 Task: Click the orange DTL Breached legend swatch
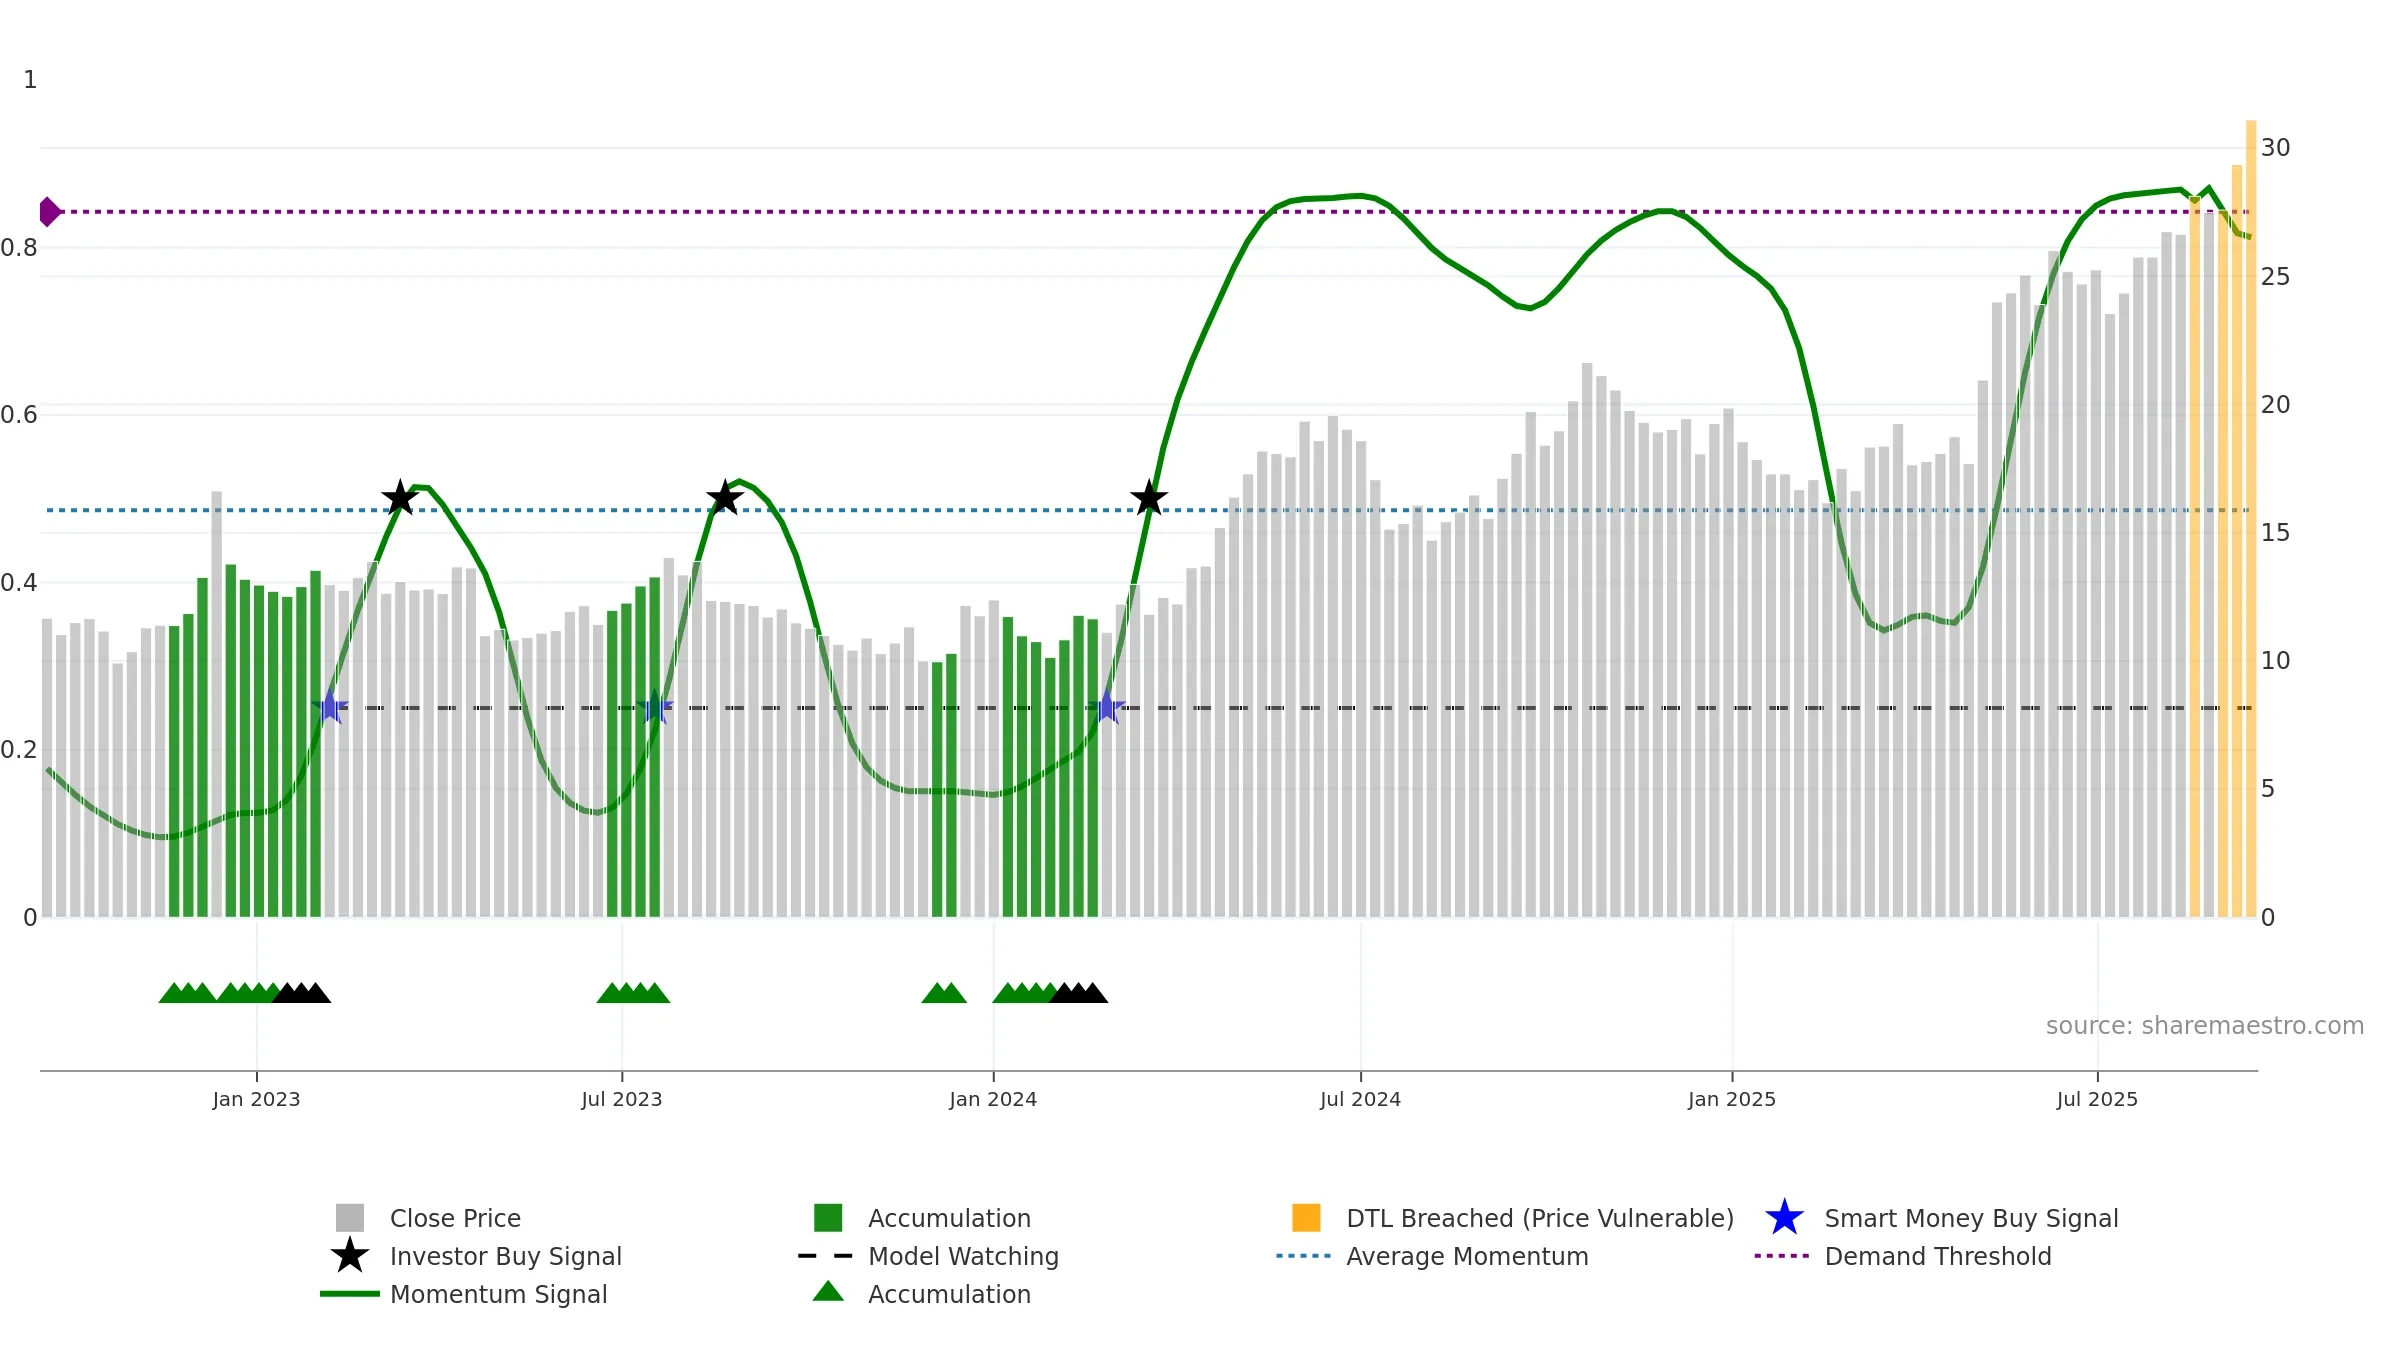click(1306, 1218)
